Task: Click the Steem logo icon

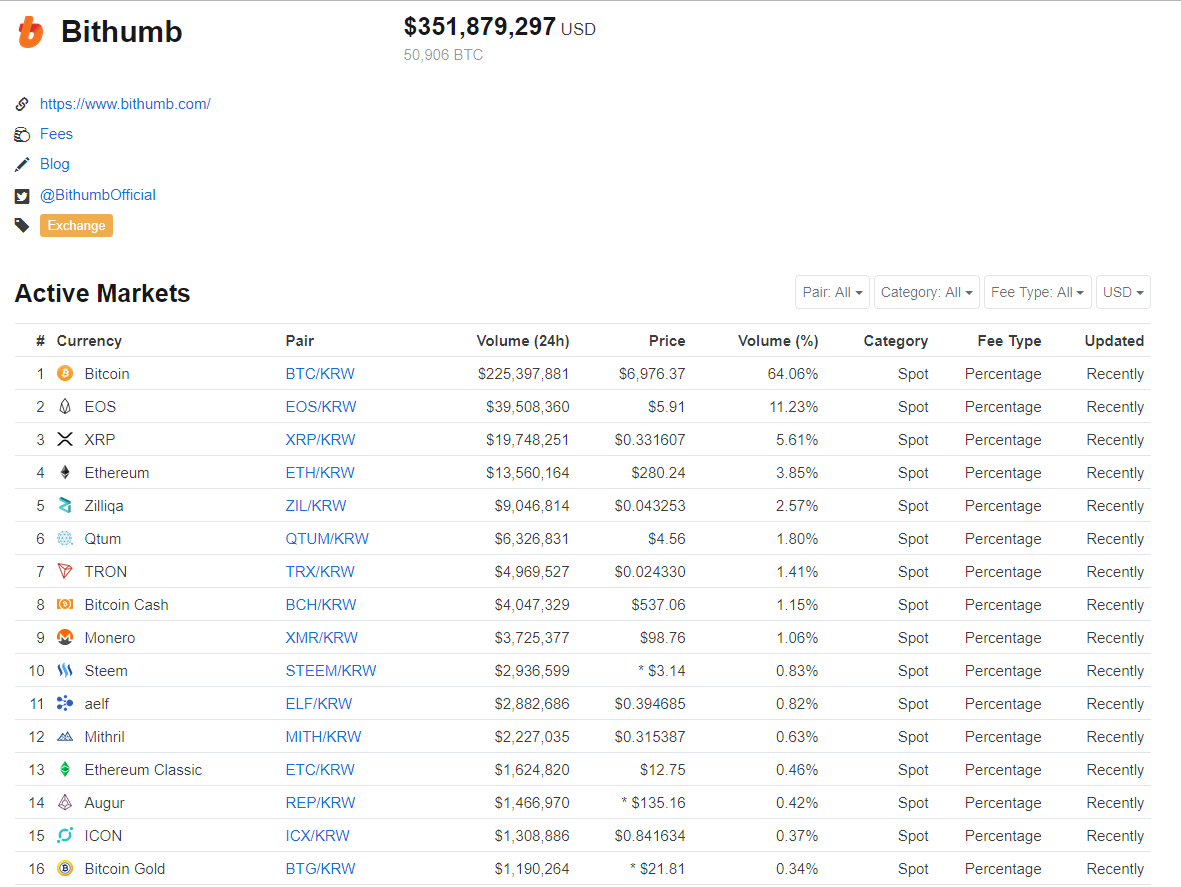Action: click(65, 671)
